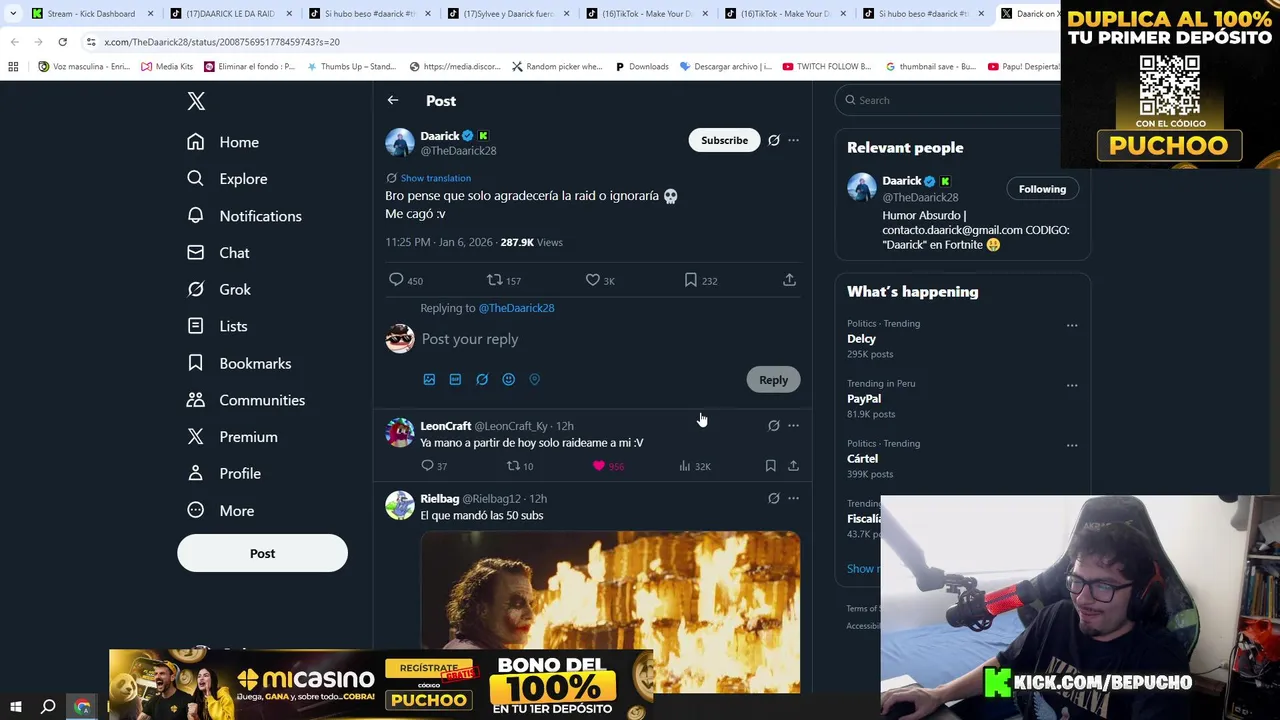1280x720 pixels.
Task: Click Grok icon on Rielbag comment
Action: click(x=773, y=498)
